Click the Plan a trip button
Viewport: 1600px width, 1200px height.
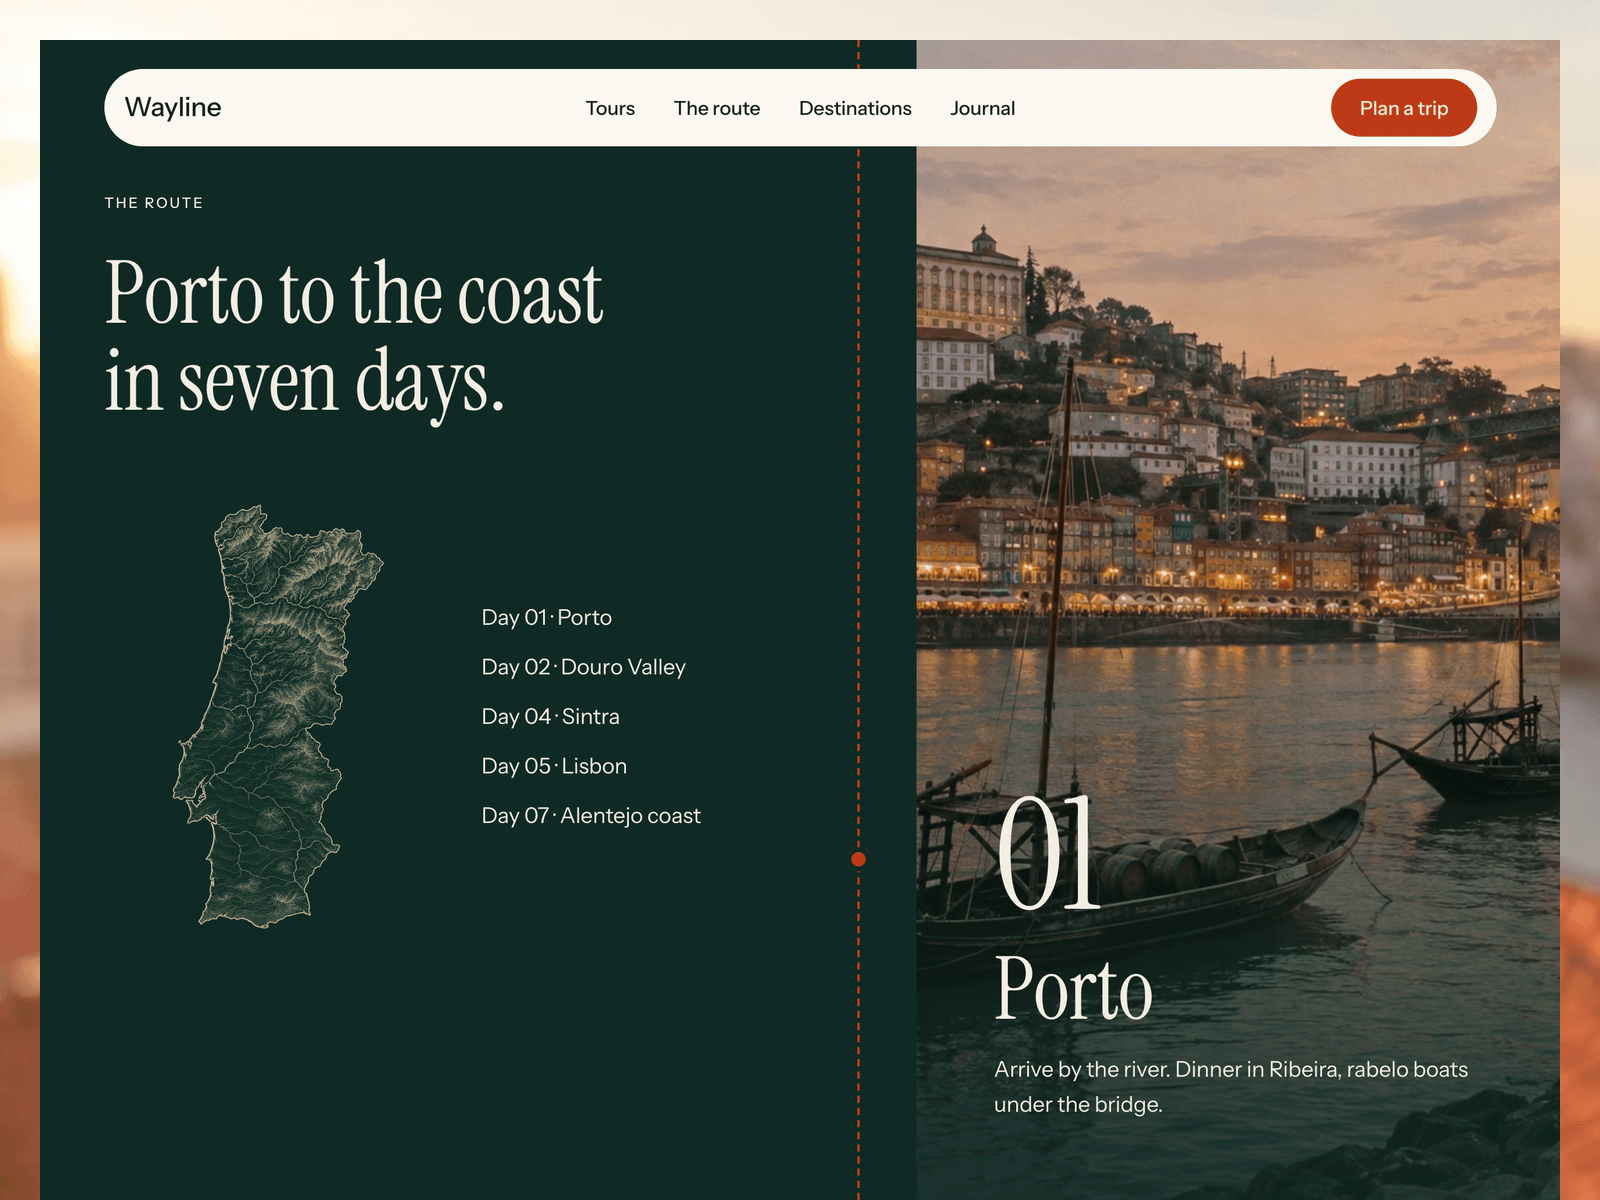point(1404,108)
